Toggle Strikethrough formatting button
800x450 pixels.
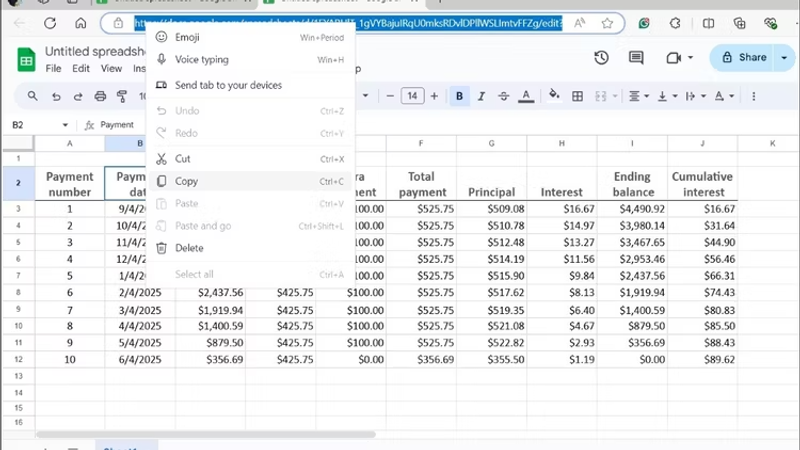[505, 96]
